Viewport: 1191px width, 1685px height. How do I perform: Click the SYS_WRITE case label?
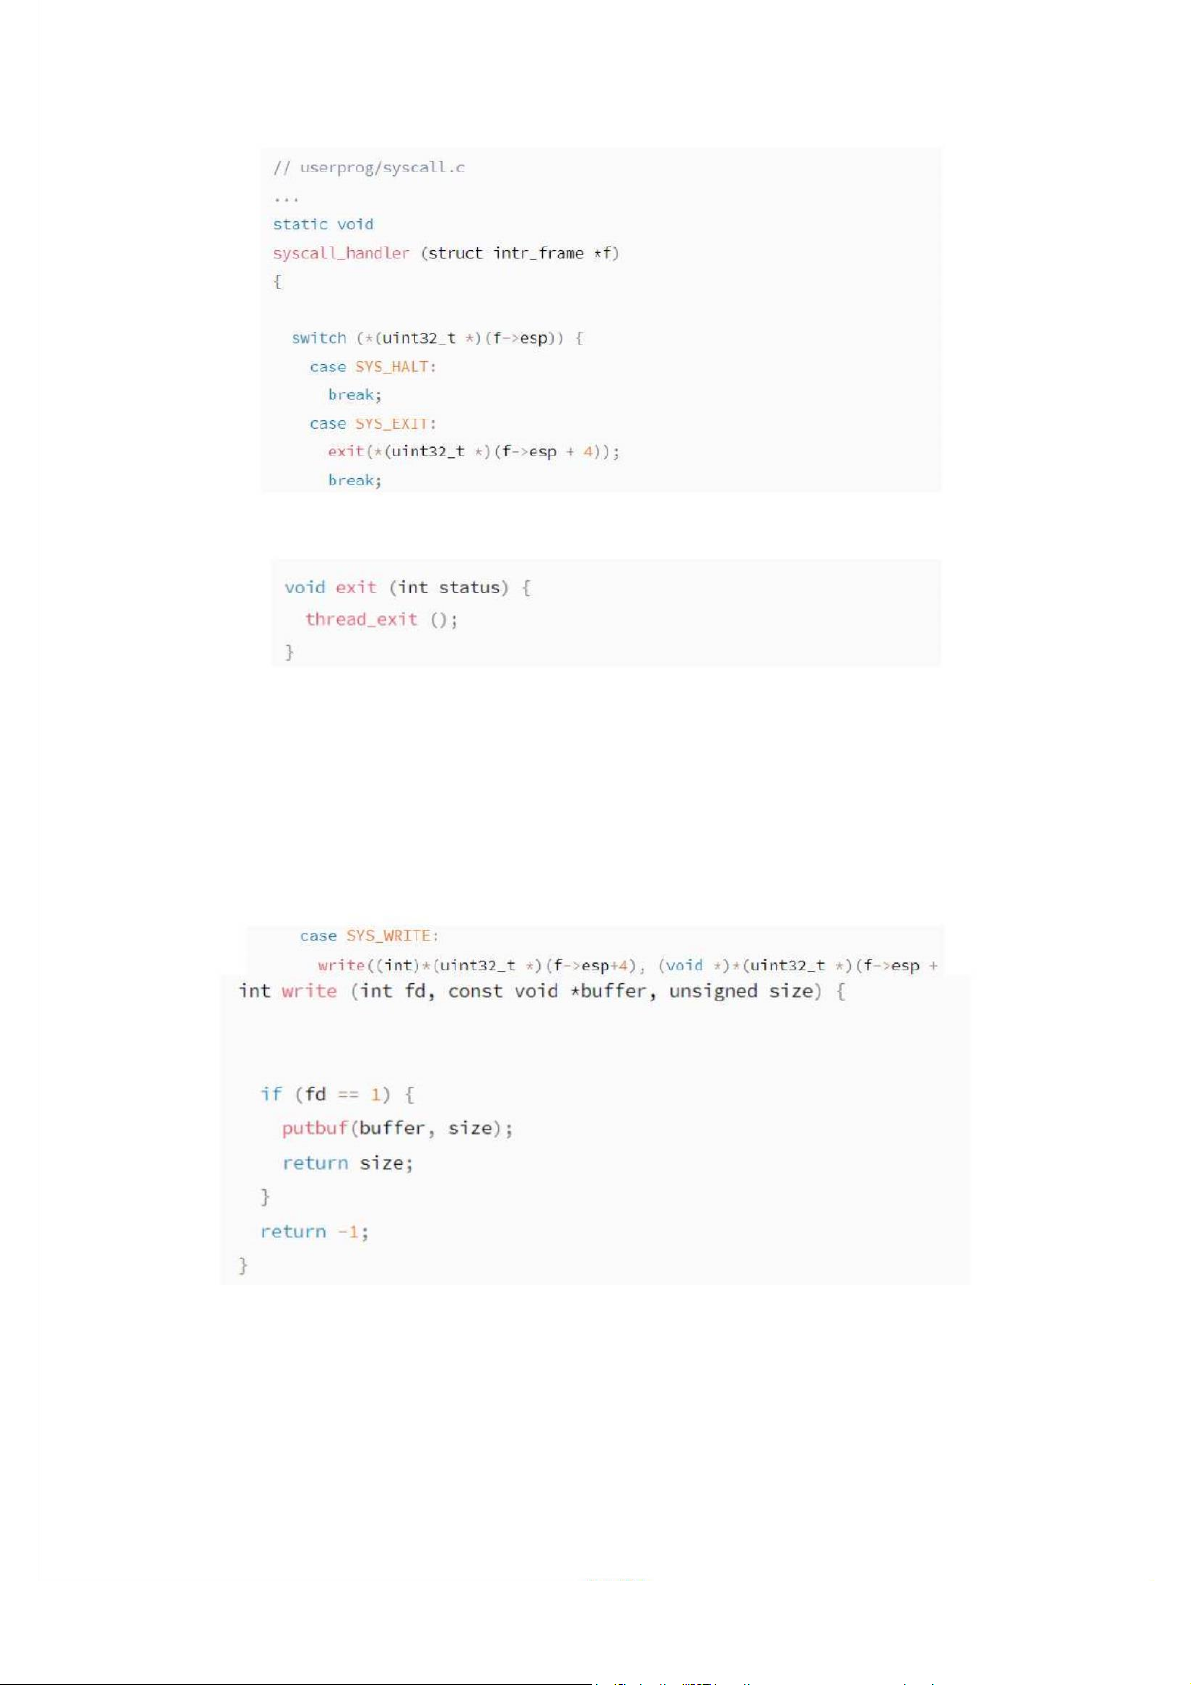391,936
